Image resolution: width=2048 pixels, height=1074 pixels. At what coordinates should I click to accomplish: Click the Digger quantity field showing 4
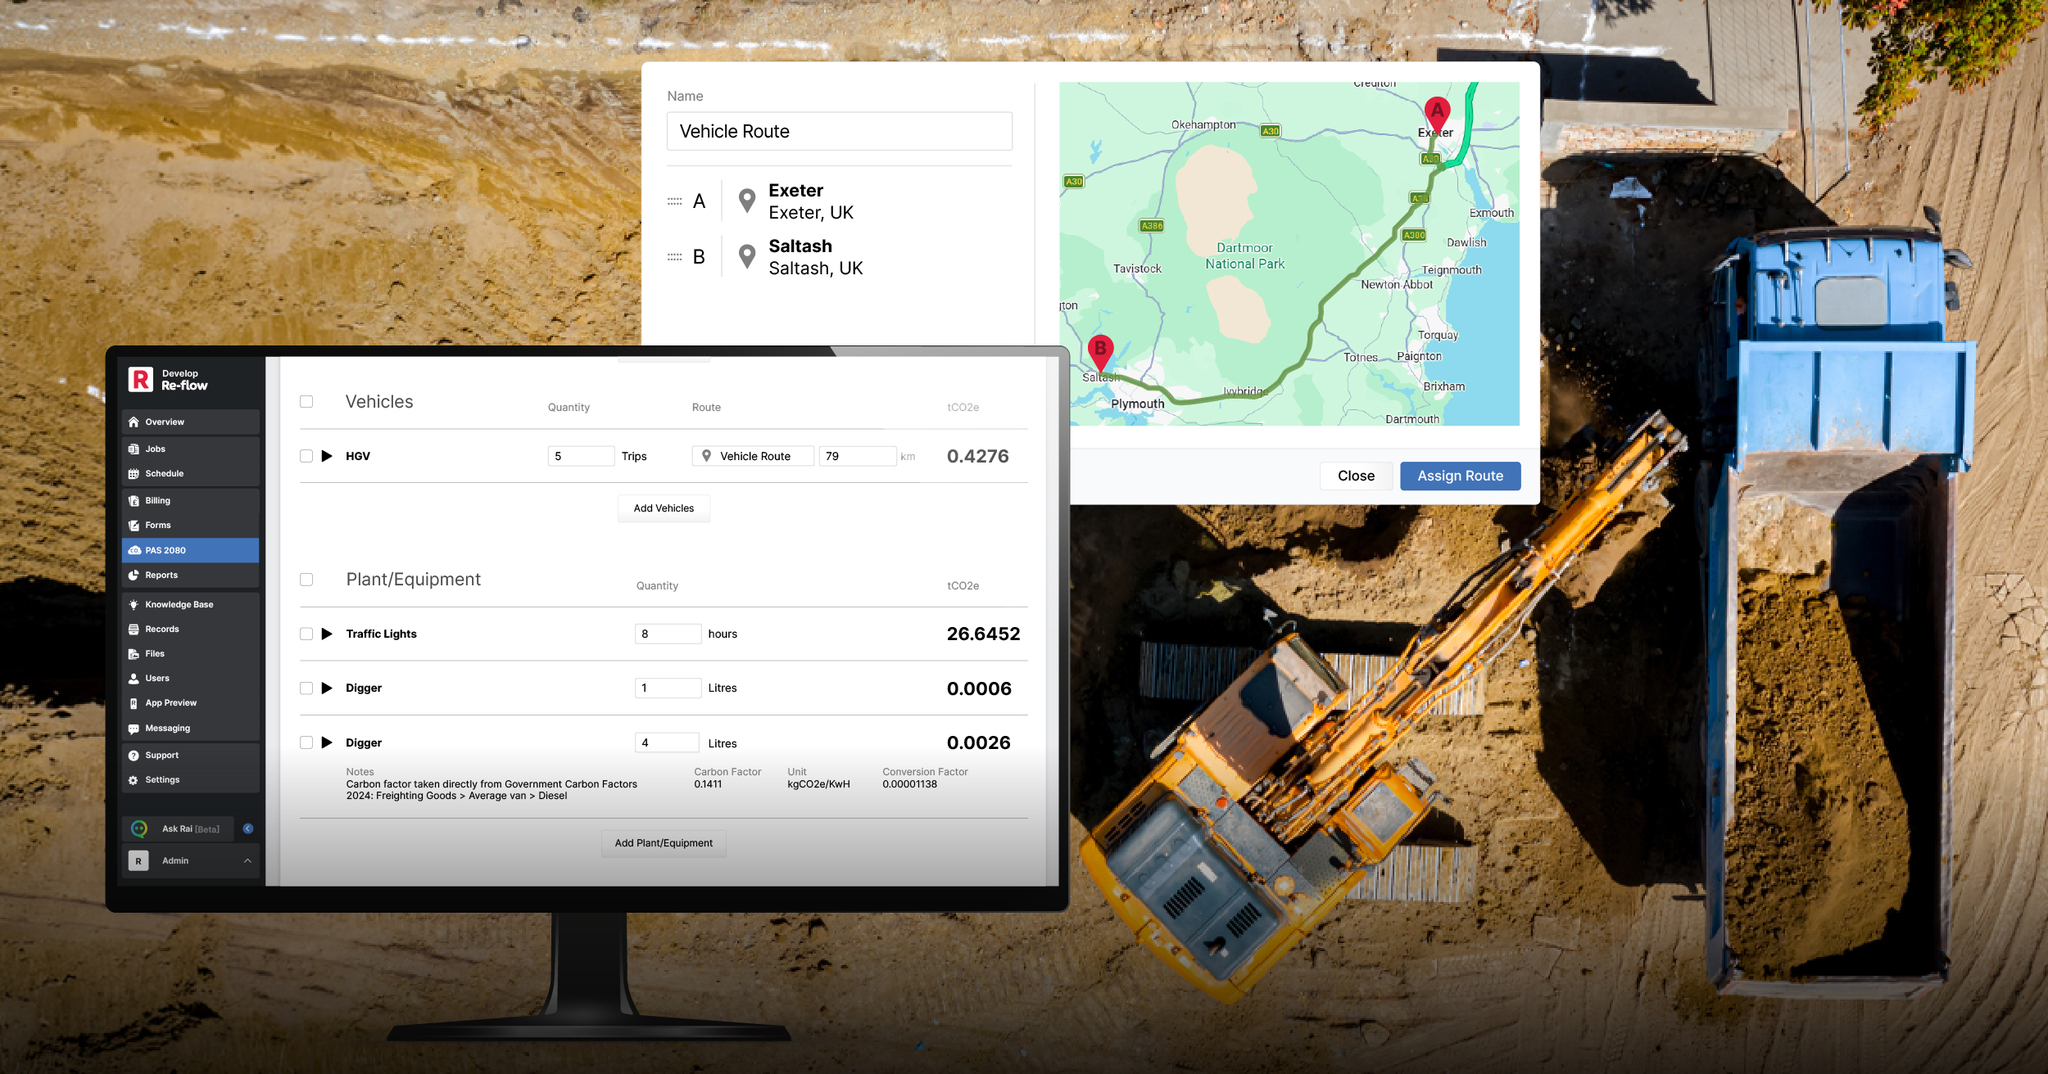click(668, 743)
